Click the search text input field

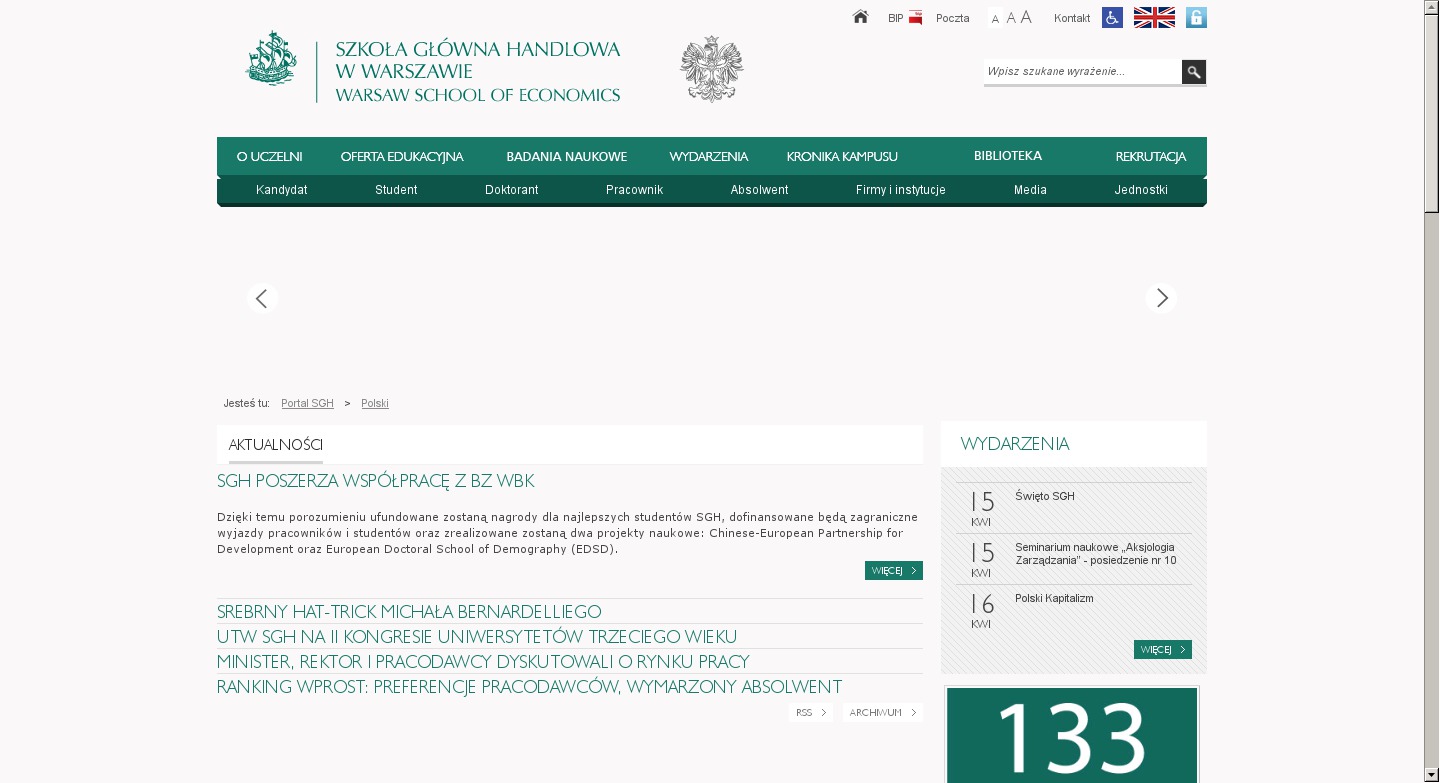[x=1082, y=72]
